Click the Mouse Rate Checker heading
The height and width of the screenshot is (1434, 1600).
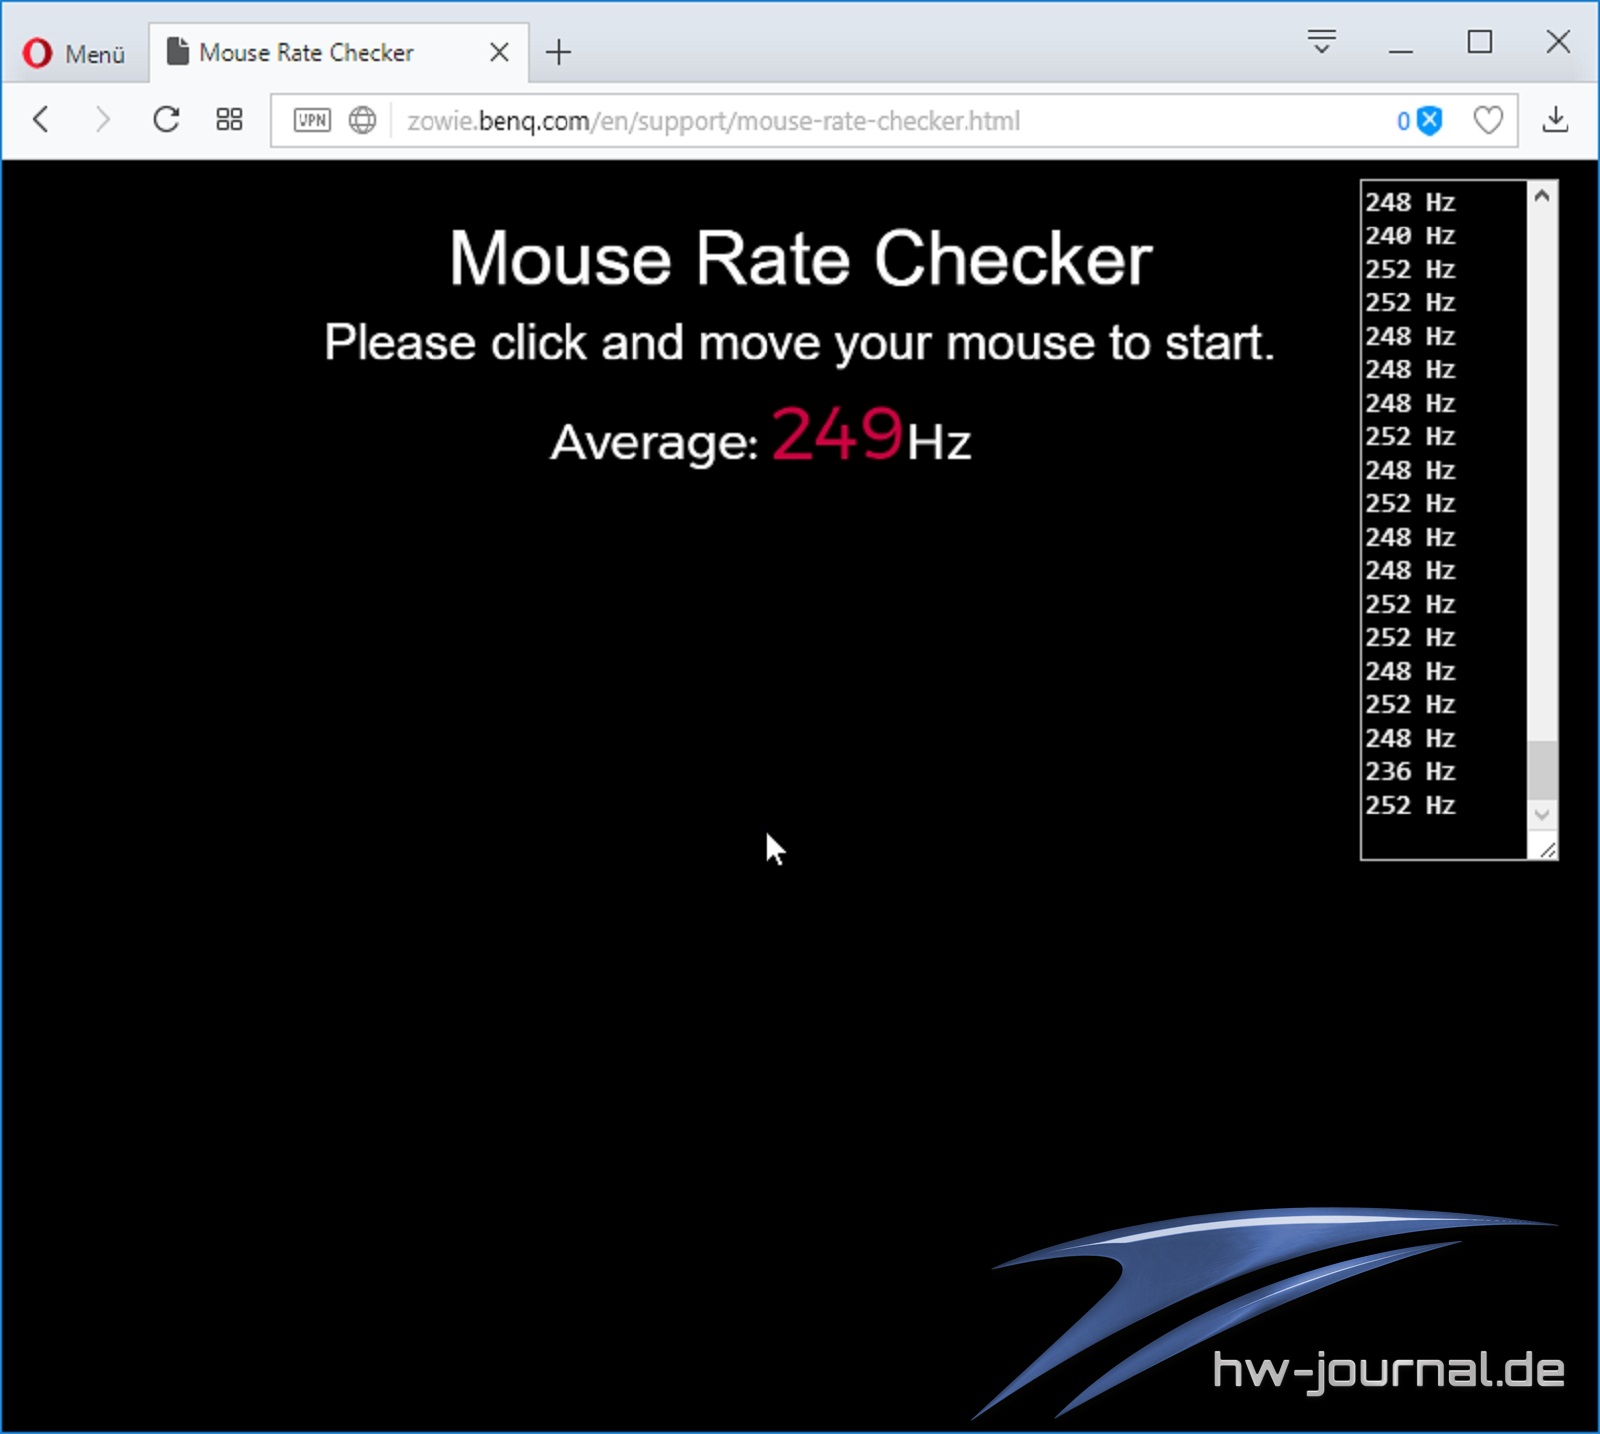pyautogui.click(x=800, y=258)
